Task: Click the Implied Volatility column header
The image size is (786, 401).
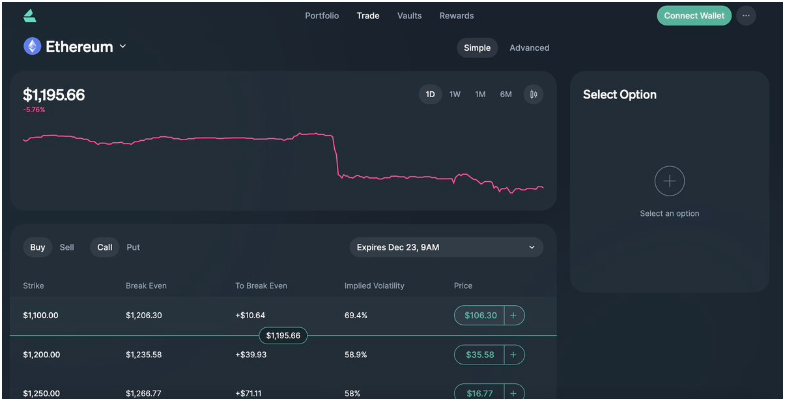Action: click(x=374, y=286)
